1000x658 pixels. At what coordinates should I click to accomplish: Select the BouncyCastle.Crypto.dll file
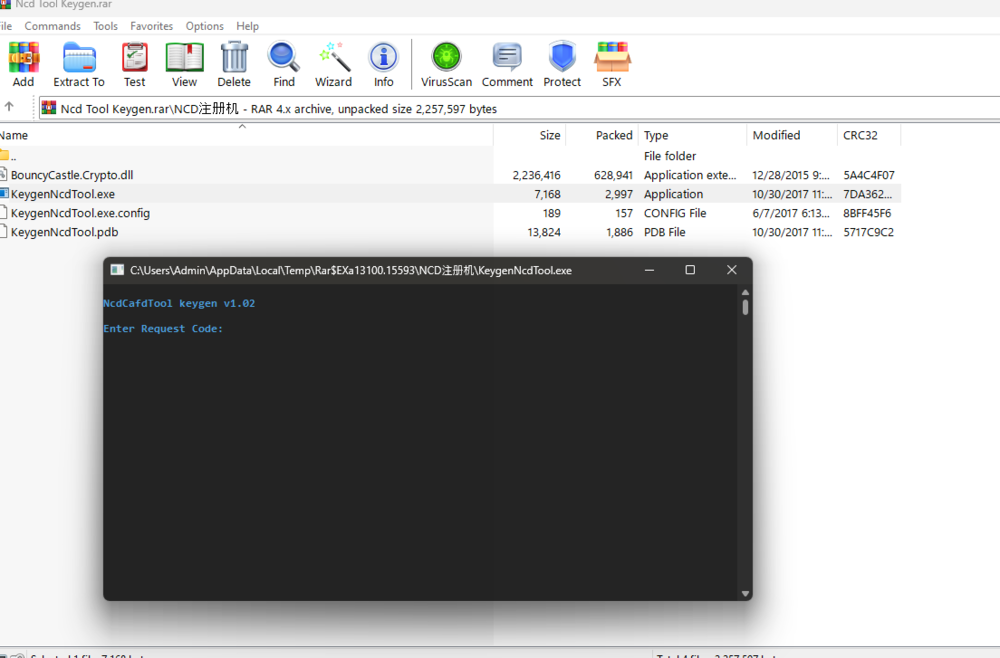click(x=70, y=174)
